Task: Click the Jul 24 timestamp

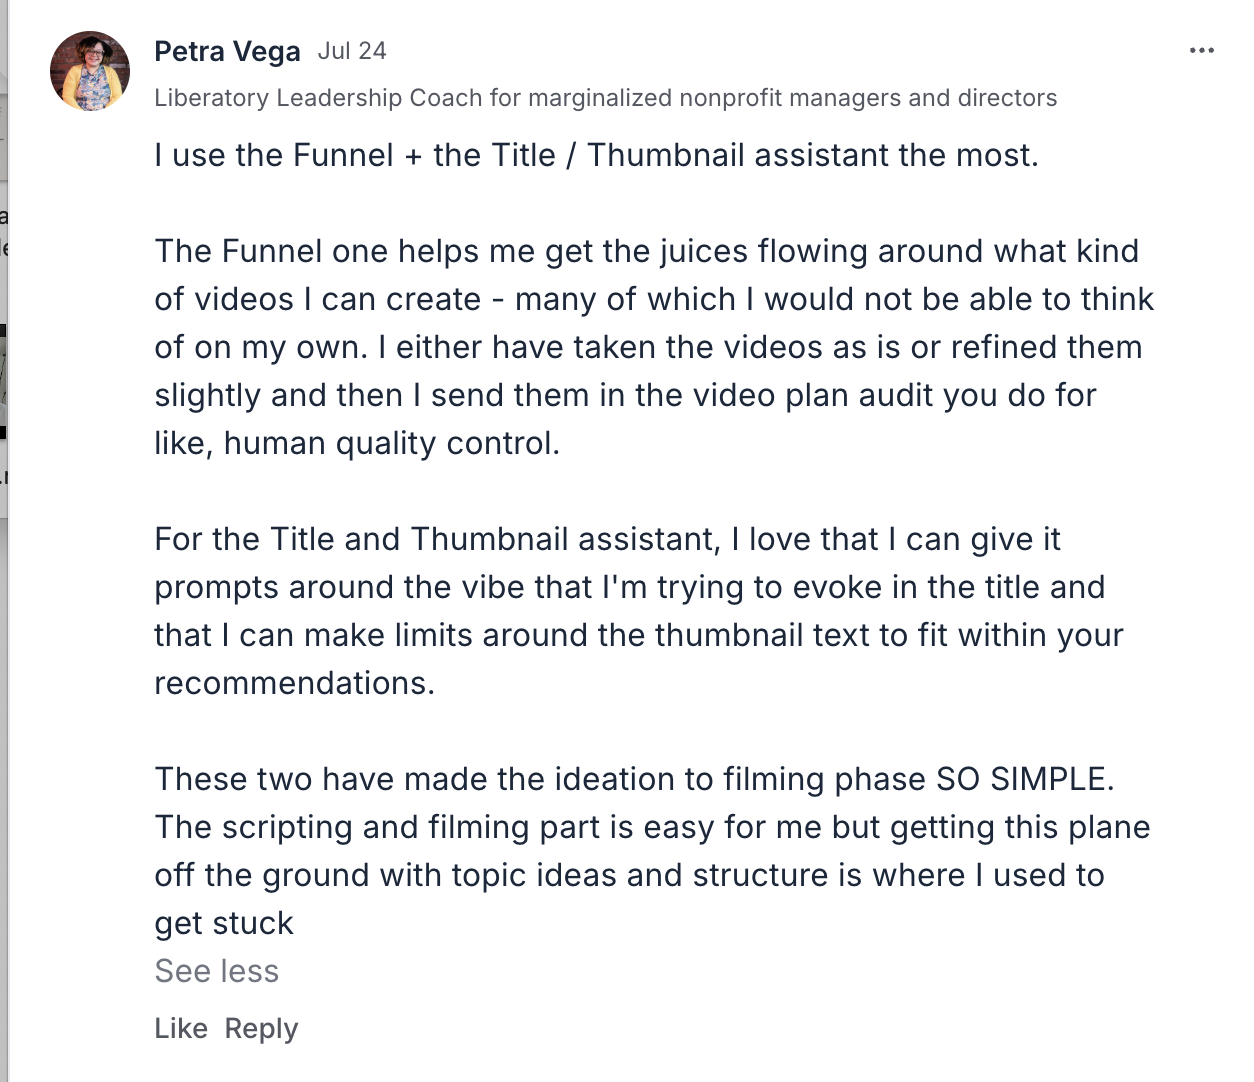Action: [x=352, y=51]
